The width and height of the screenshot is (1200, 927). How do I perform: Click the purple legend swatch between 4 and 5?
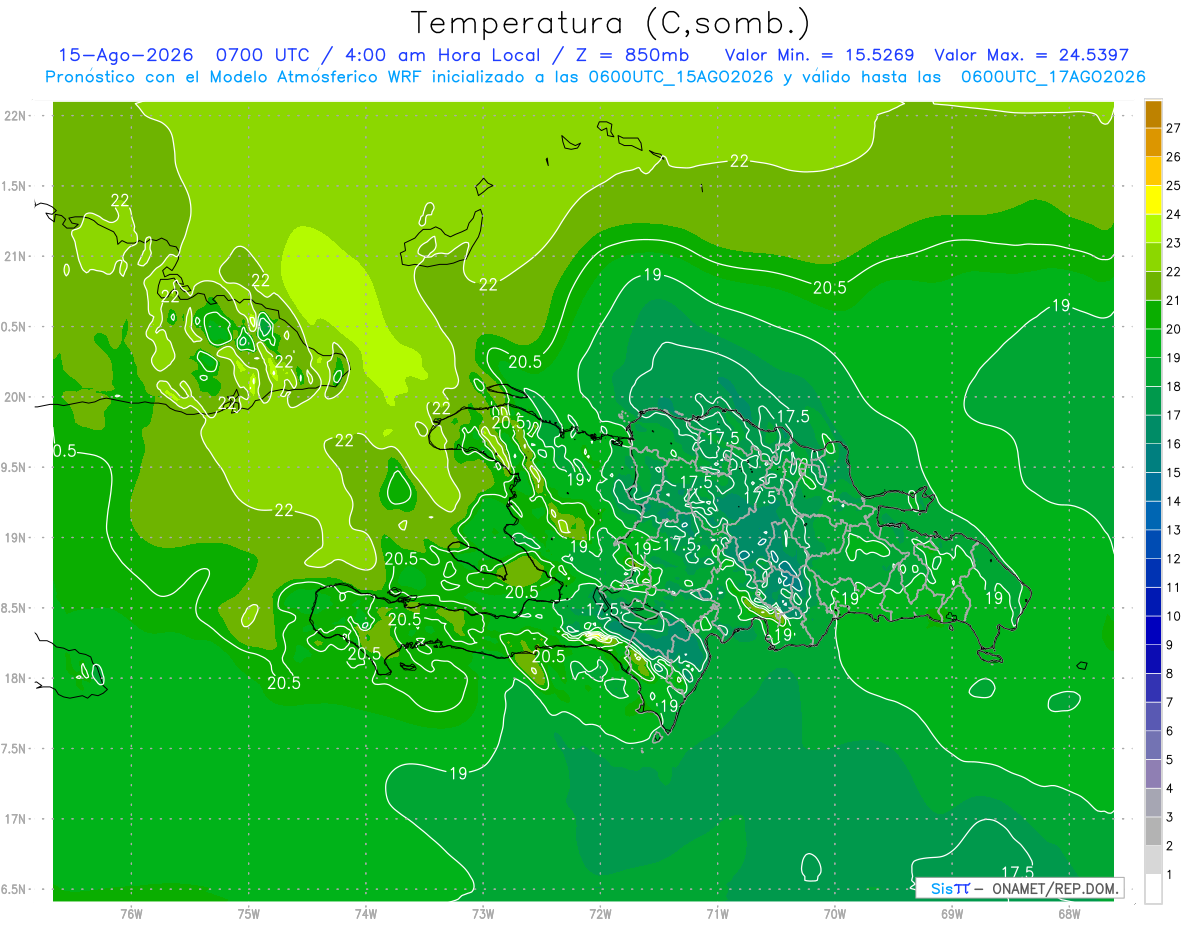click(x=1153, y=774)
